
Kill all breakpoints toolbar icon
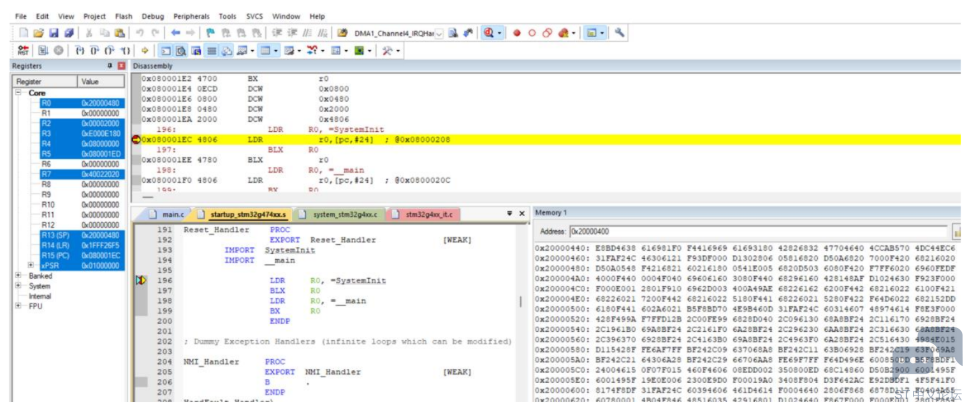click(x=563, y=33)
